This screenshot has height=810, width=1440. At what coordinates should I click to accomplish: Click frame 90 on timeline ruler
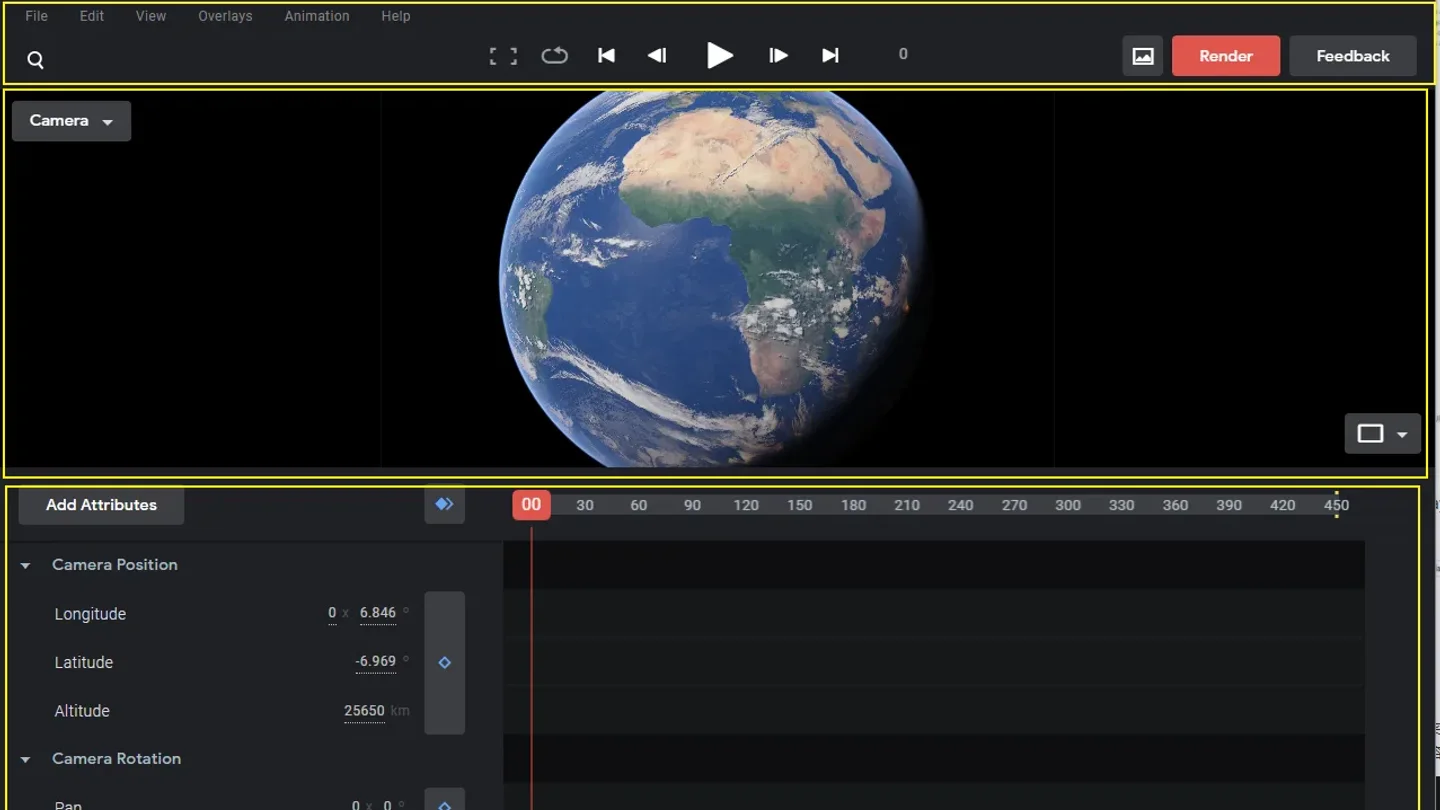coord(692,506)
